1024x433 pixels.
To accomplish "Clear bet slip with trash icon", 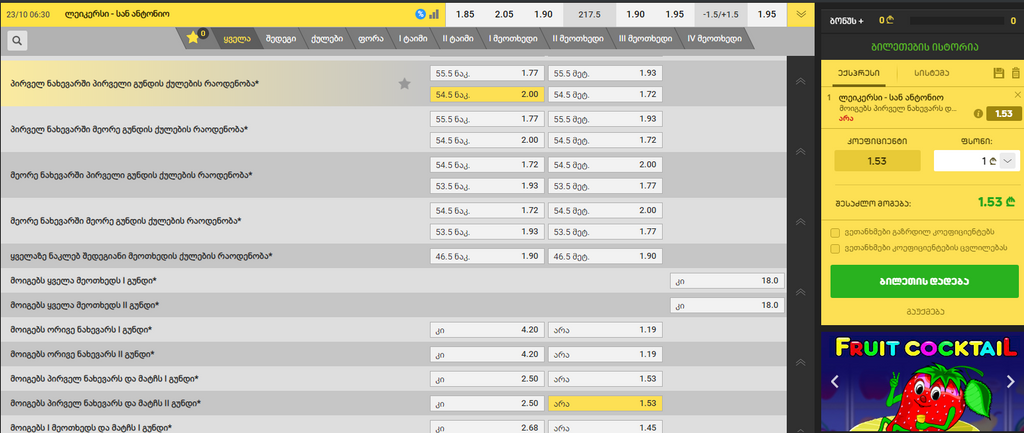I will pyautogui.click(x=1015, y=73).
